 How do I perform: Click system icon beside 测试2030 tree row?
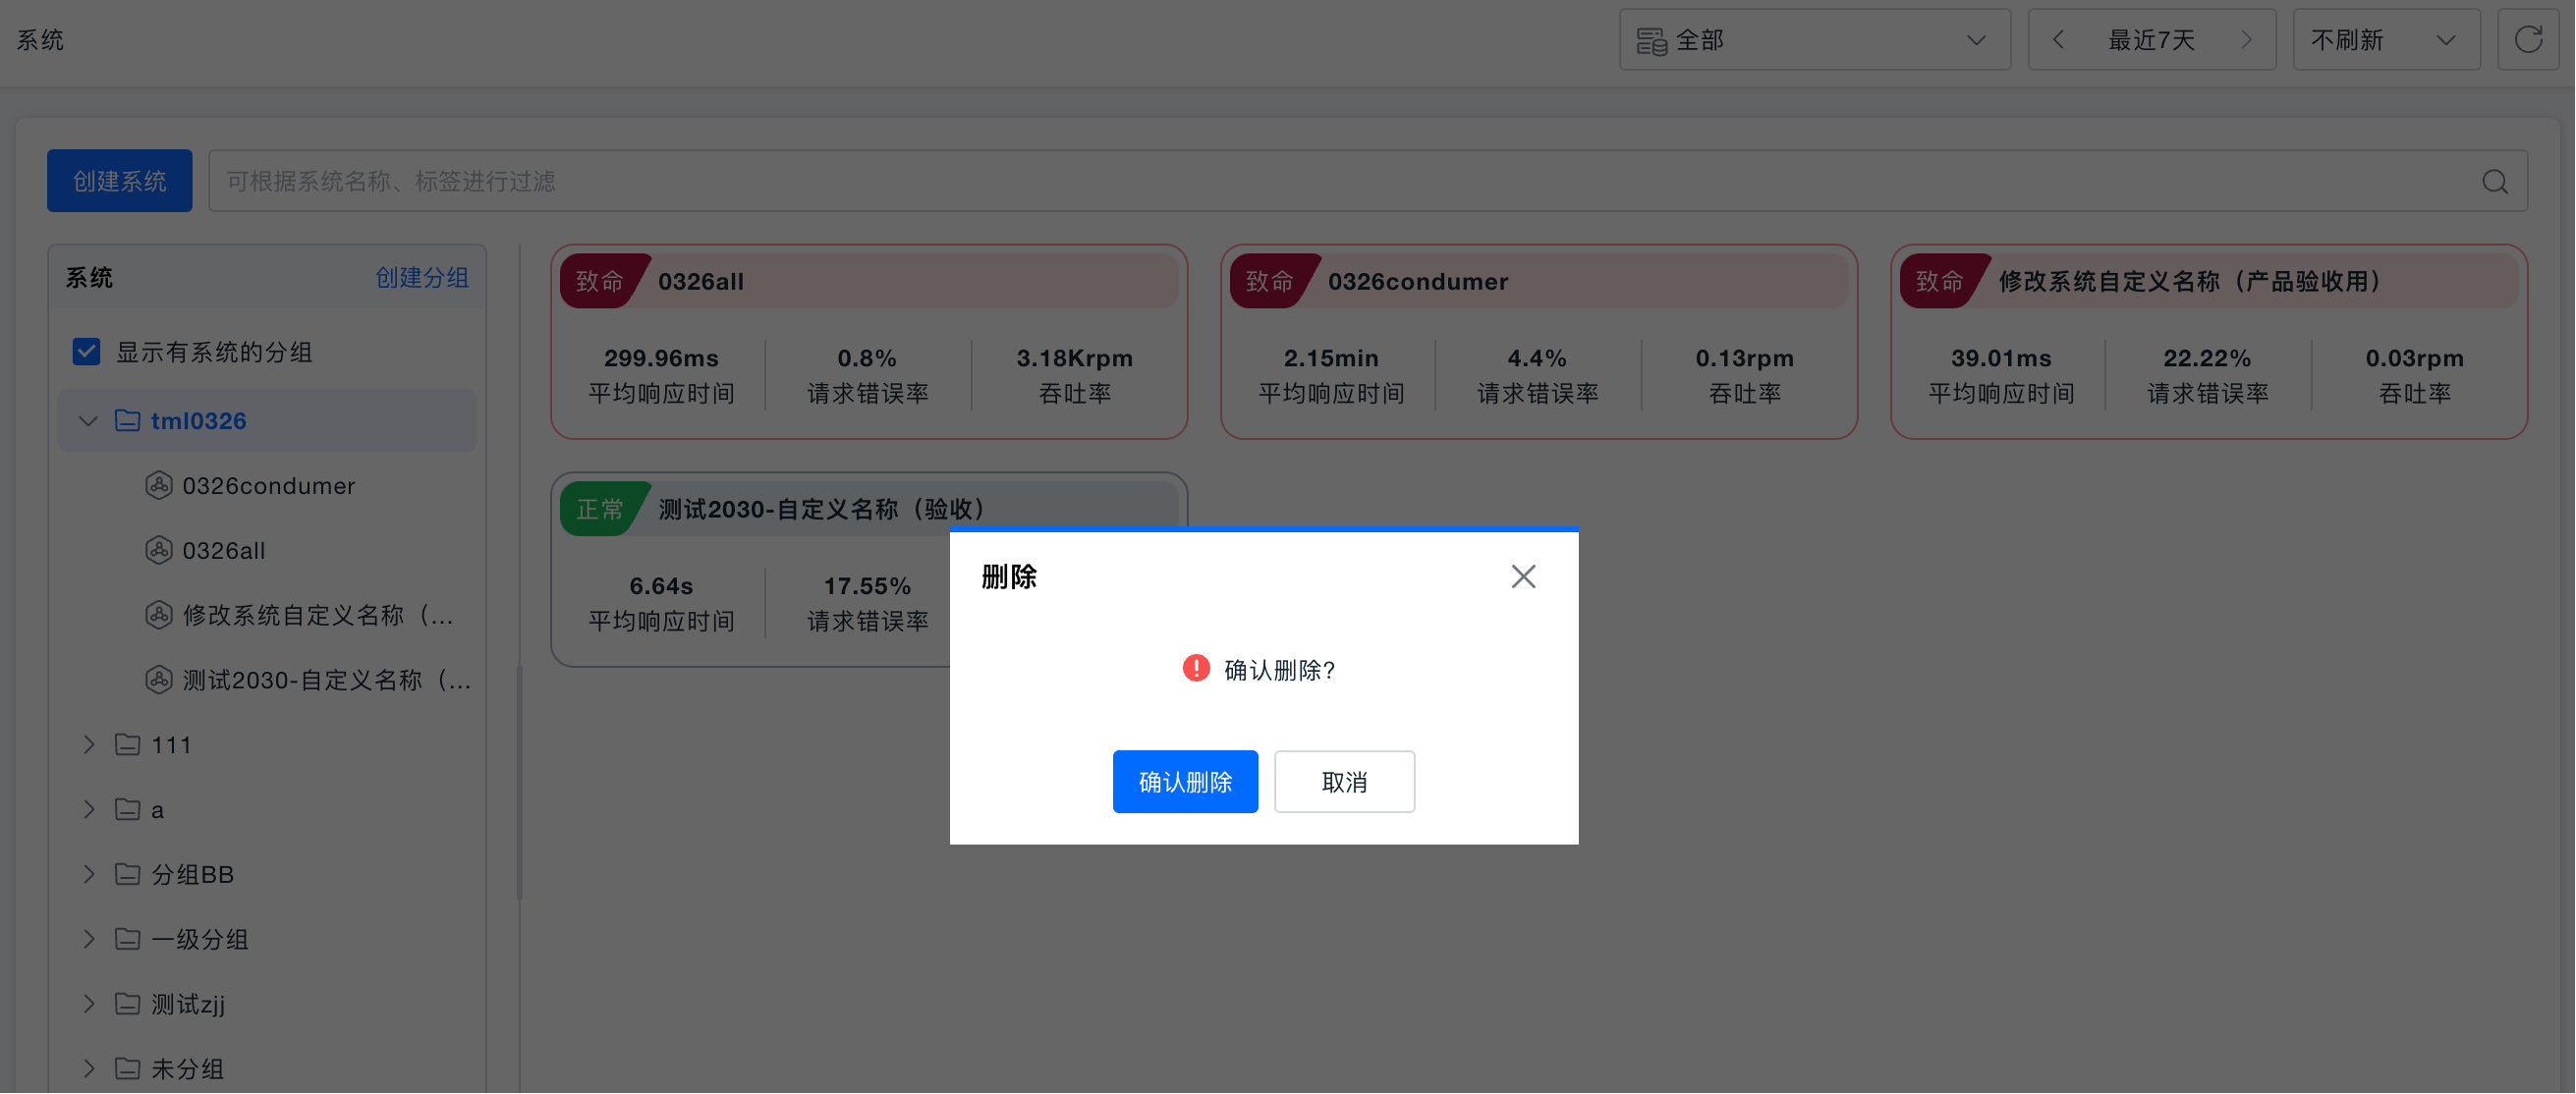(x=159, y=680)
